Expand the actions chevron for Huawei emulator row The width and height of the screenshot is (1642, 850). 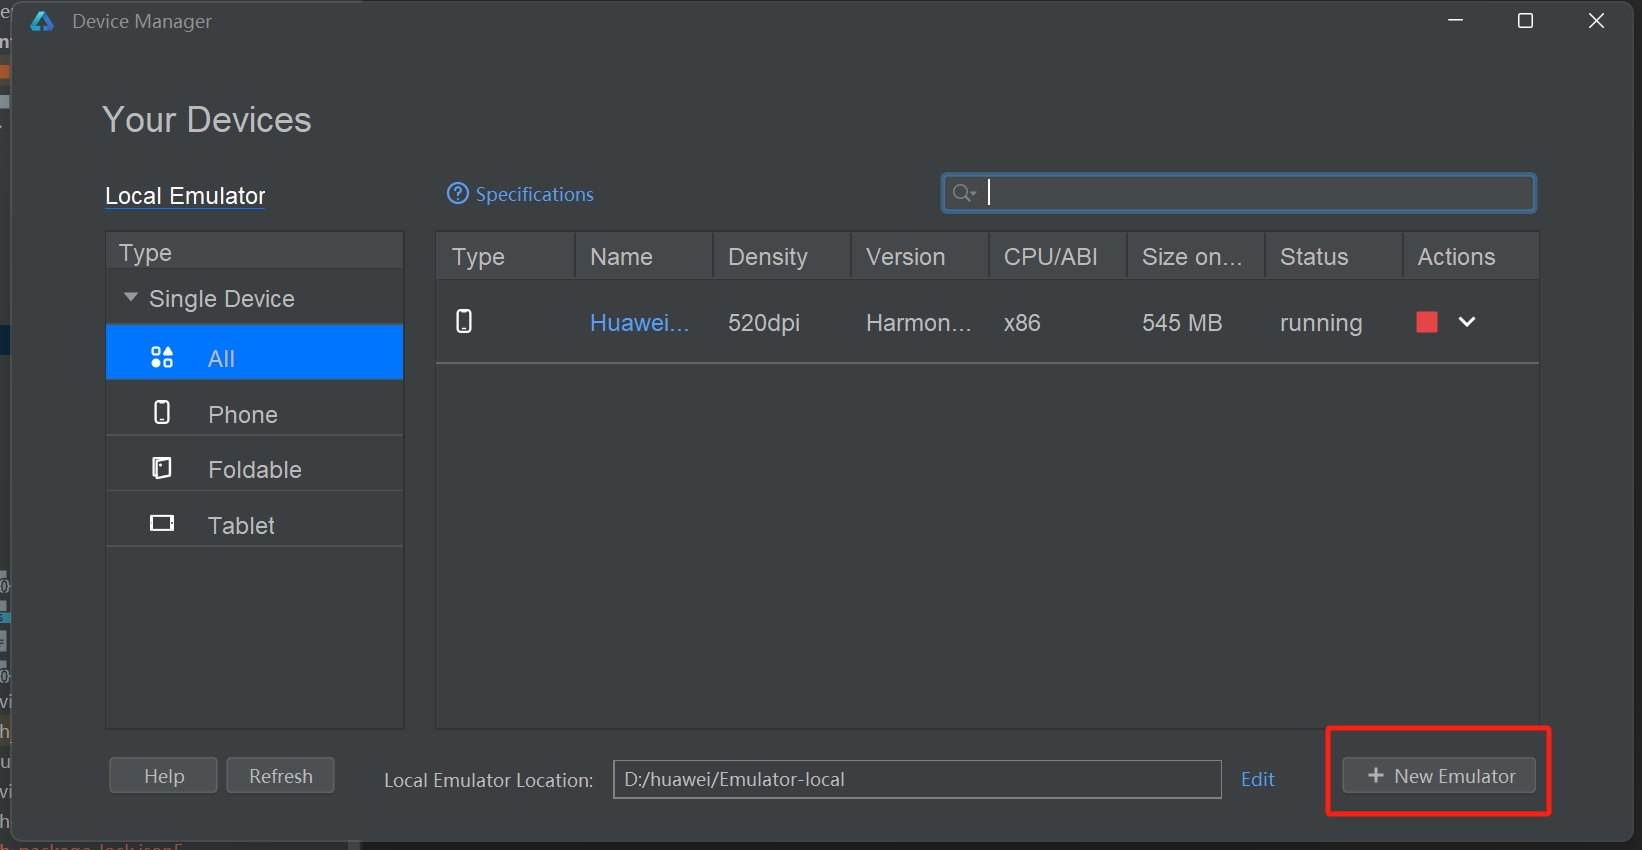click(1467, 322)
